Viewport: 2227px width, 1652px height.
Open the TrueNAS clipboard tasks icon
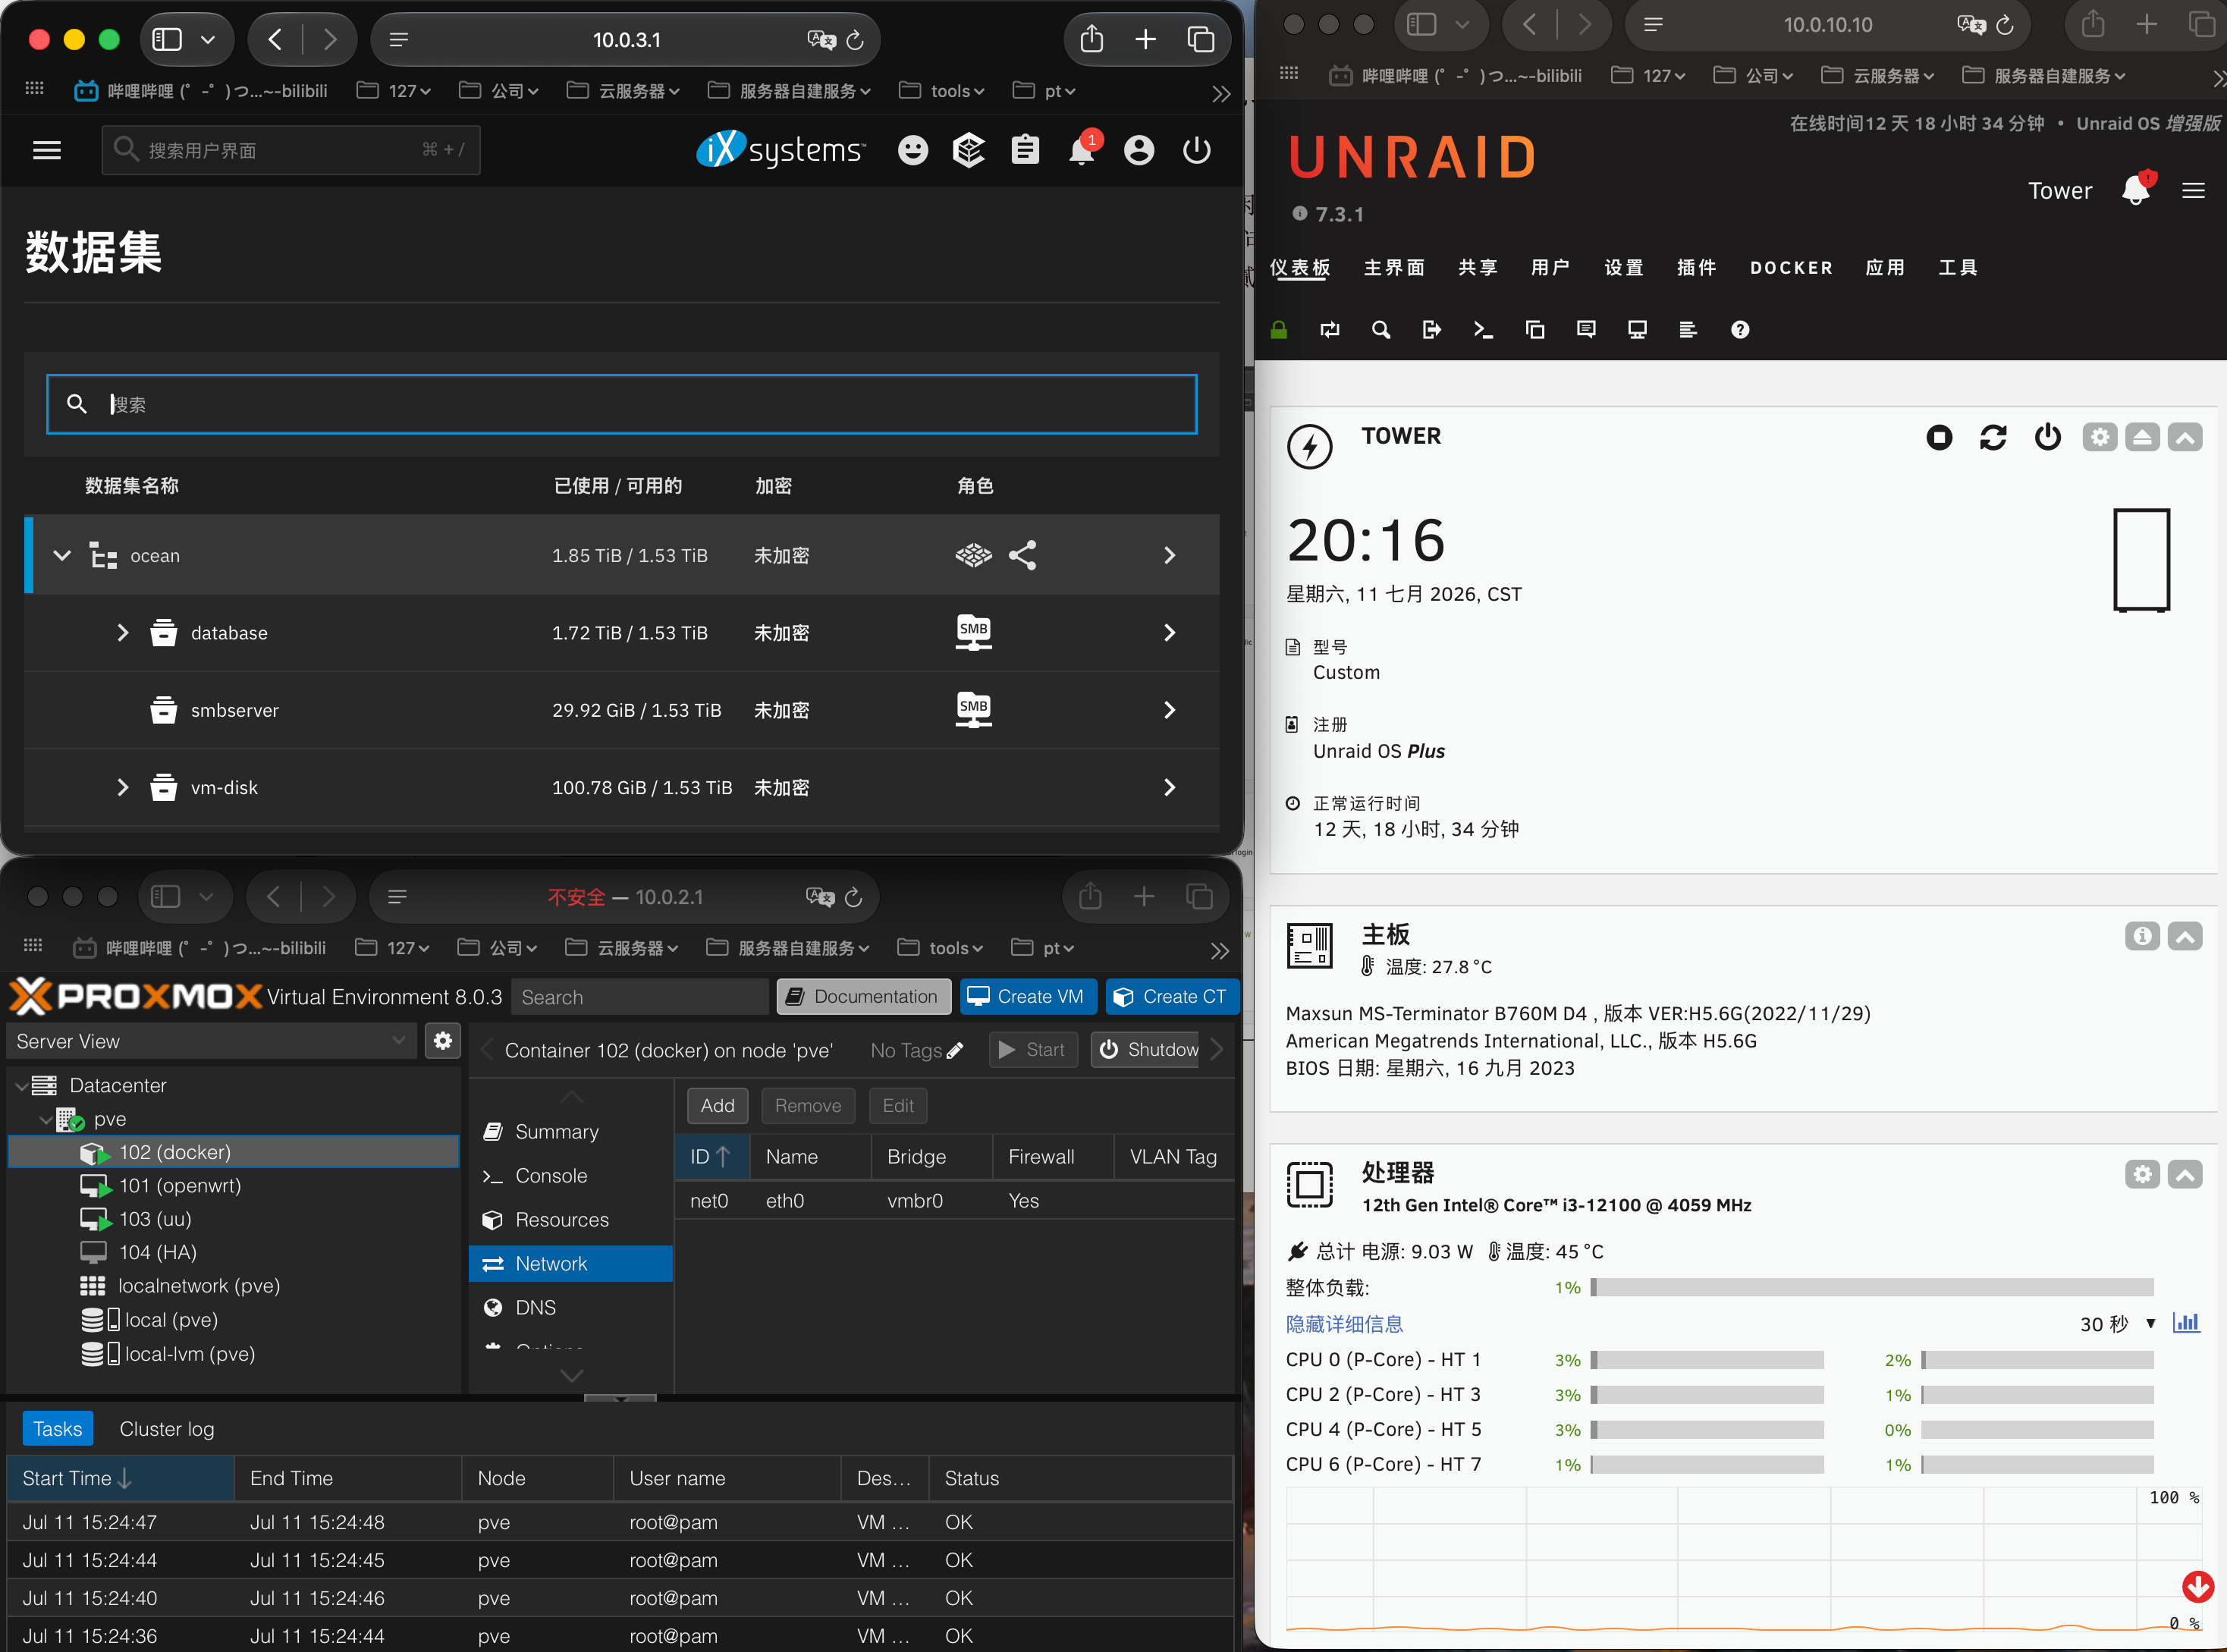tap(1025, 150)
